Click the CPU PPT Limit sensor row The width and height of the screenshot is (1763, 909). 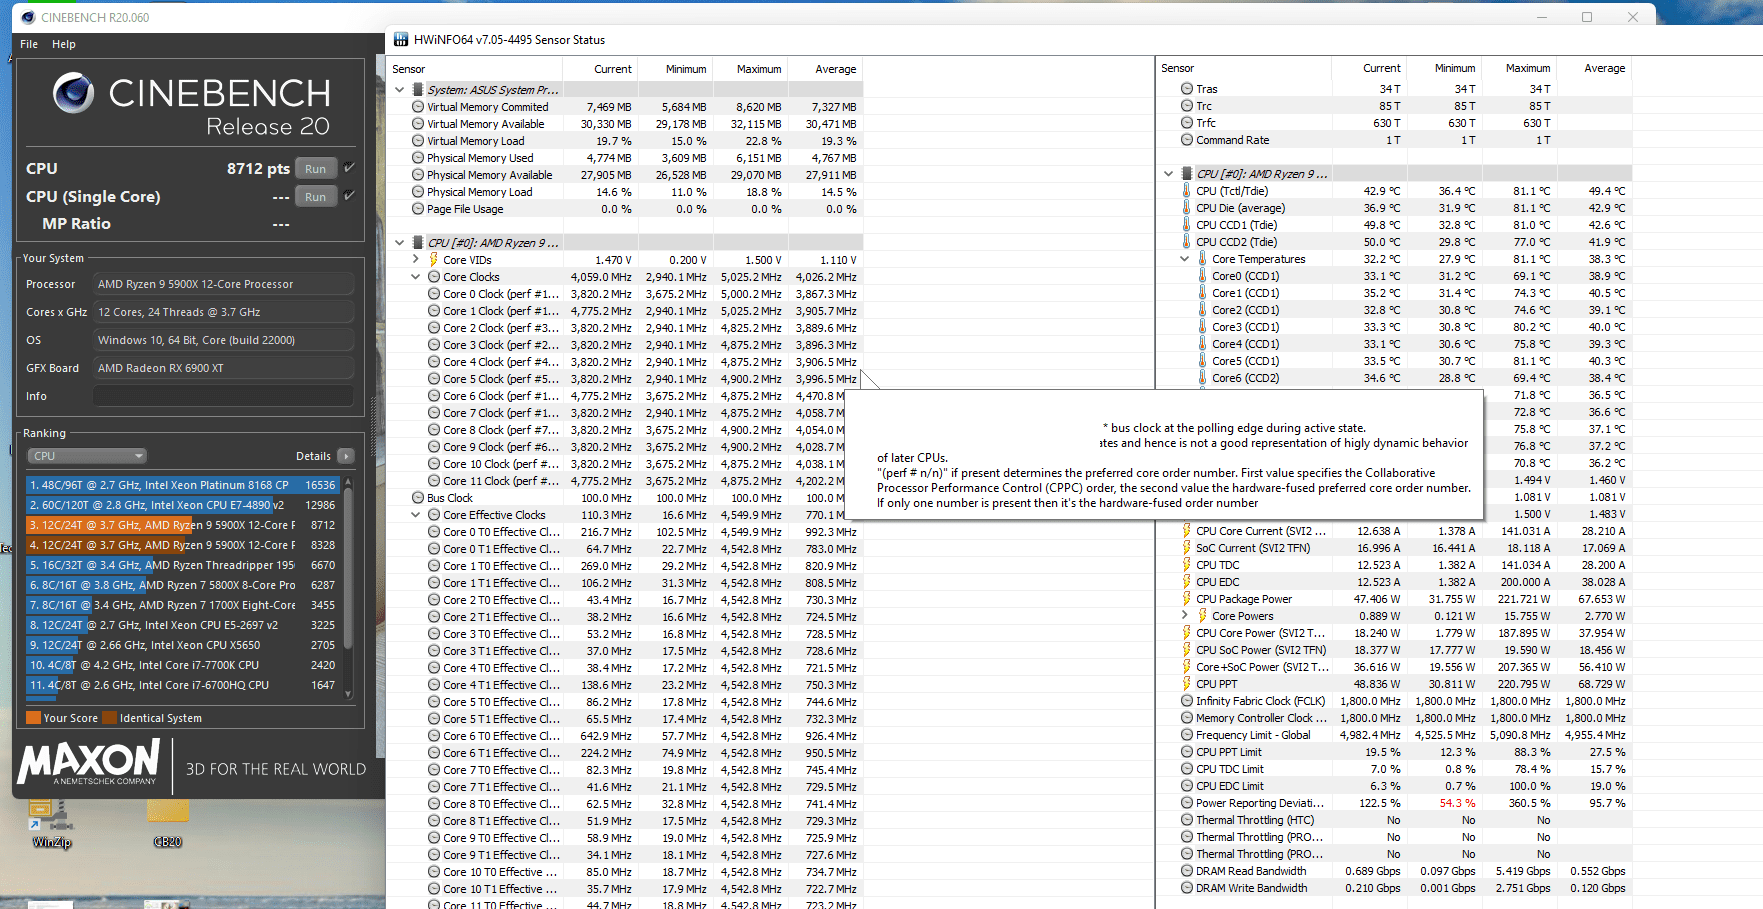tap(1405, 752)
